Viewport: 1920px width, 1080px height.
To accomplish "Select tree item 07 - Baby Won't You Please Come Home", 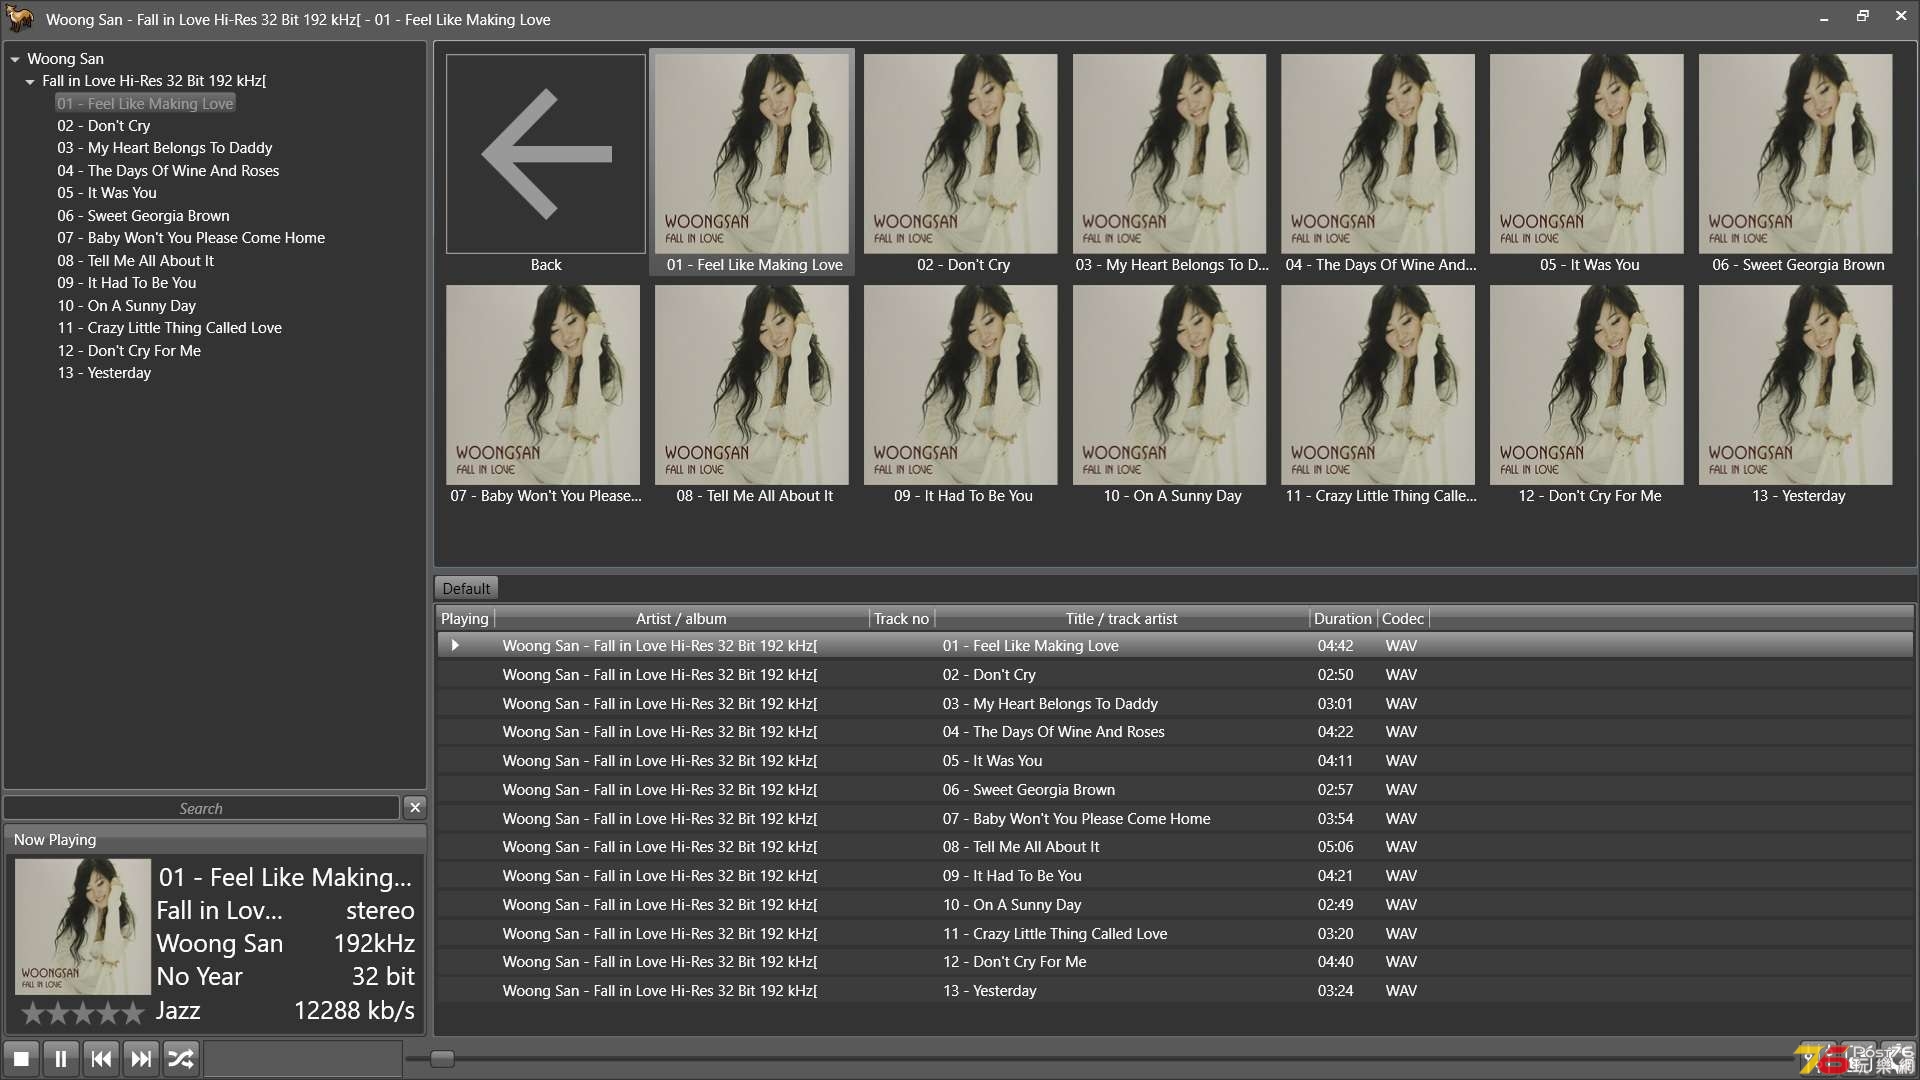I will [191, 238].
